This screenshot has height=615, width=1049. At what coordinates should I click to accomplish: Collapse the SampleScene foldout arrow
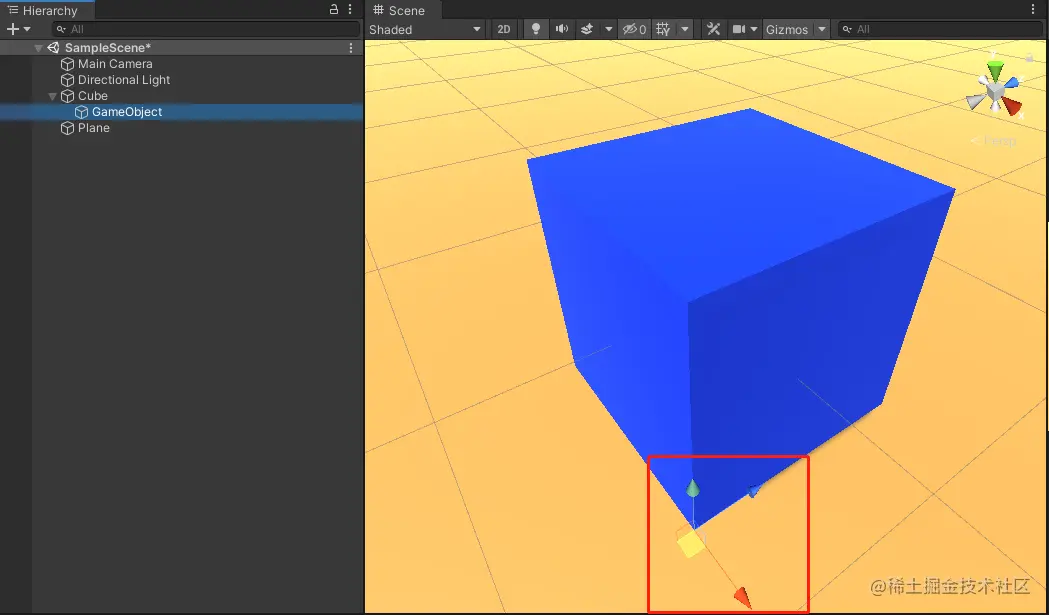click(39, 48)
